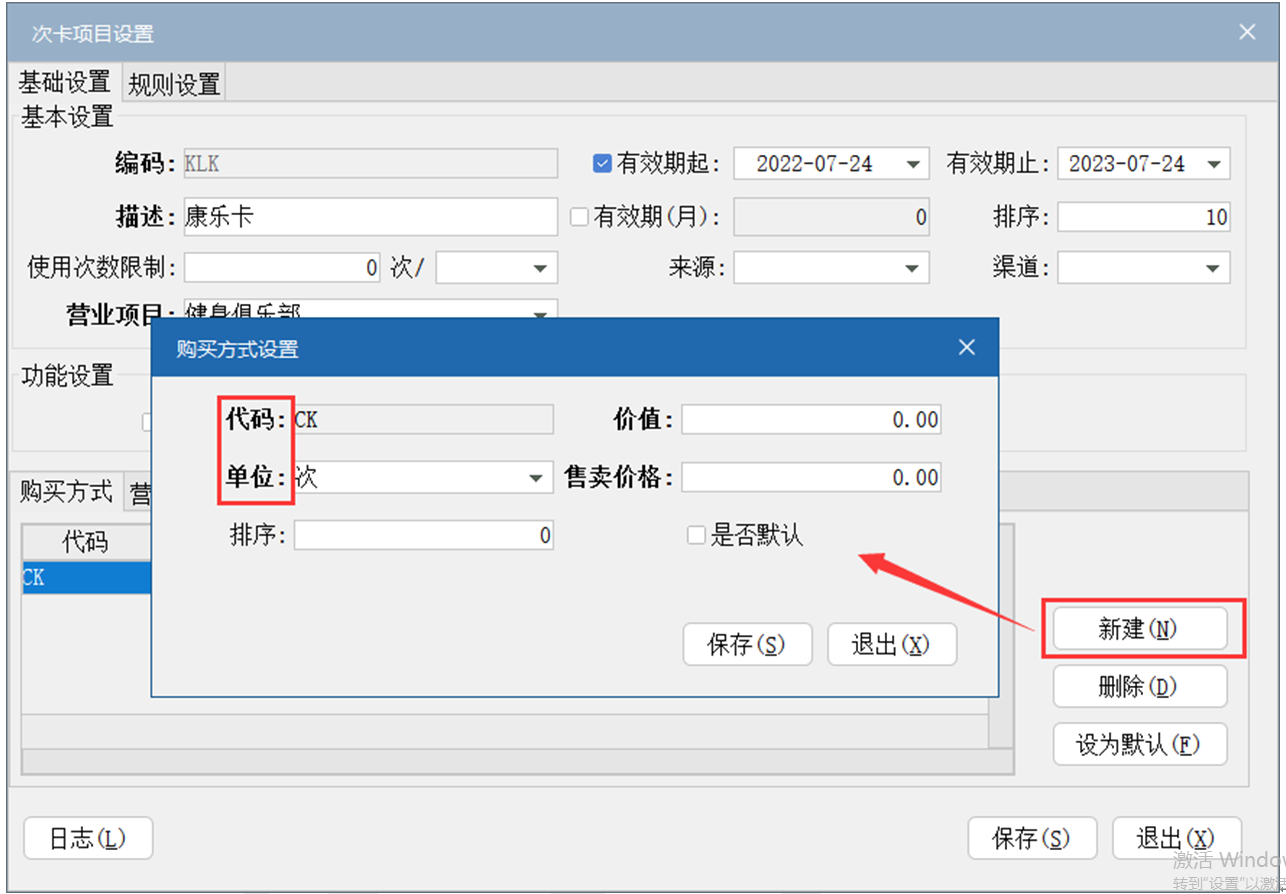This screenshot has height=894, width=1286.
Task: Click the 删除(D) button
Action: tap(1140, 687)
